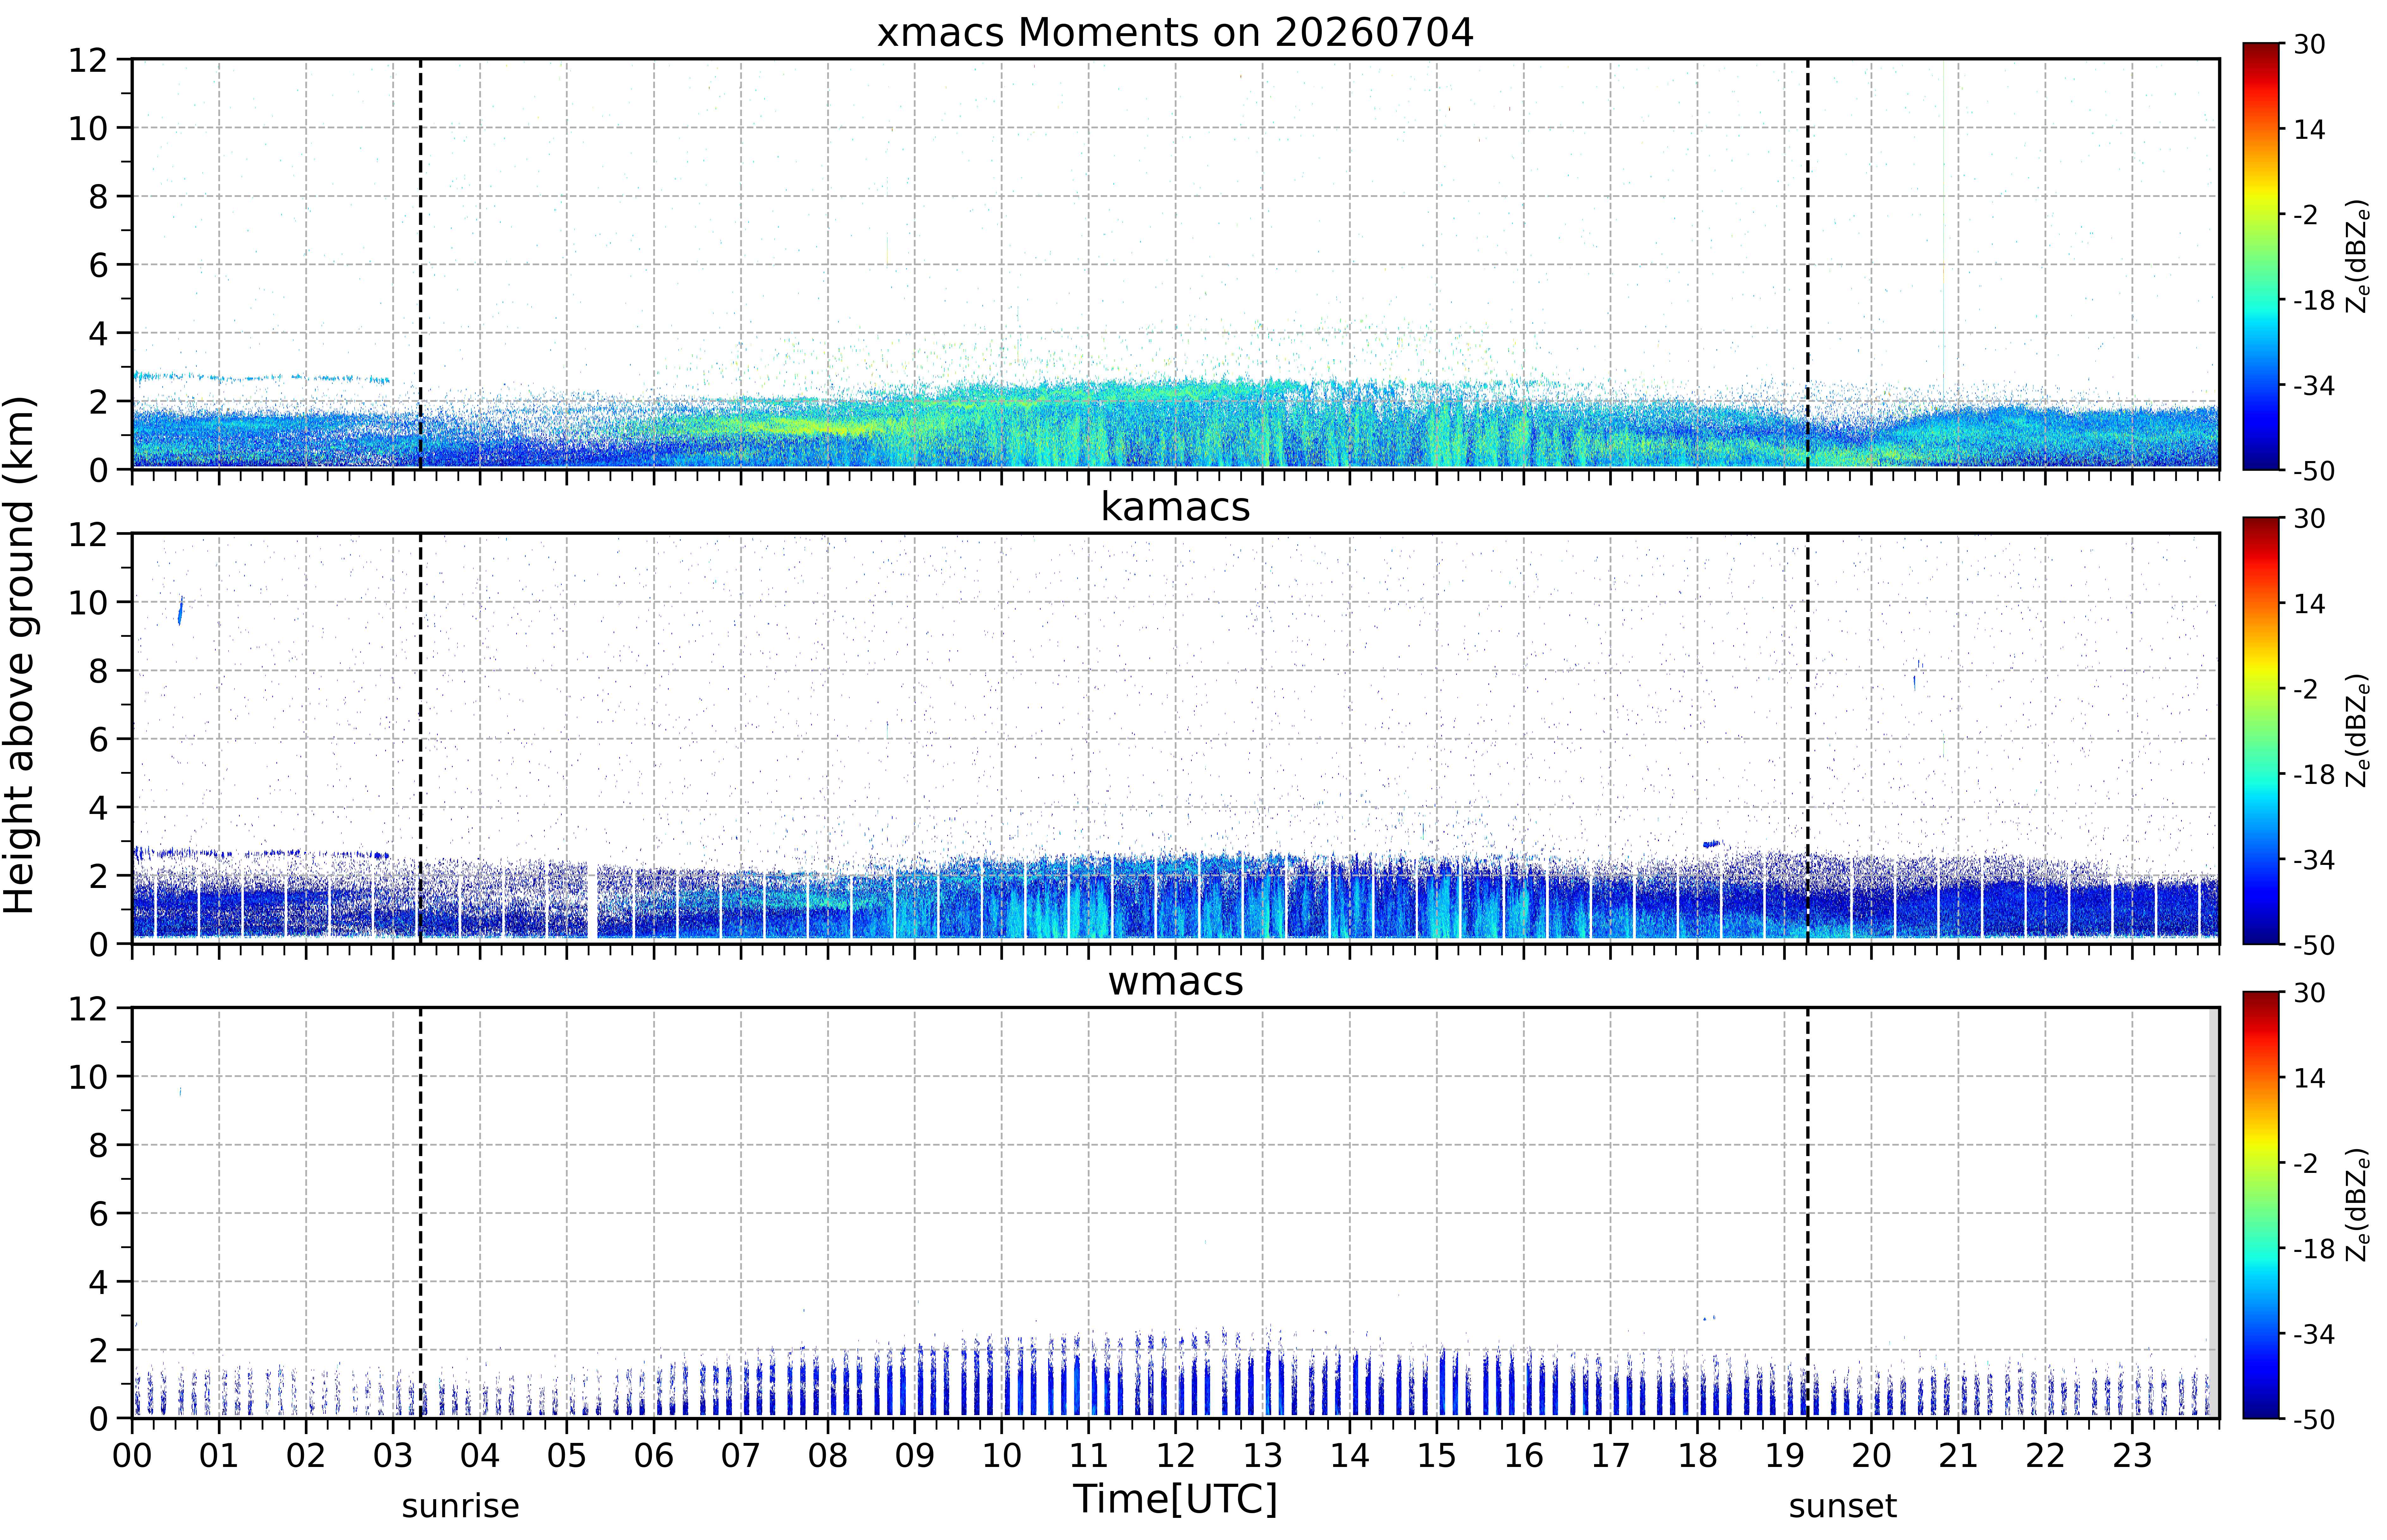Click the small echo near 10 km in kamacs
This screenshot has height=1540, width=2387.
click(x=180, y=610)
